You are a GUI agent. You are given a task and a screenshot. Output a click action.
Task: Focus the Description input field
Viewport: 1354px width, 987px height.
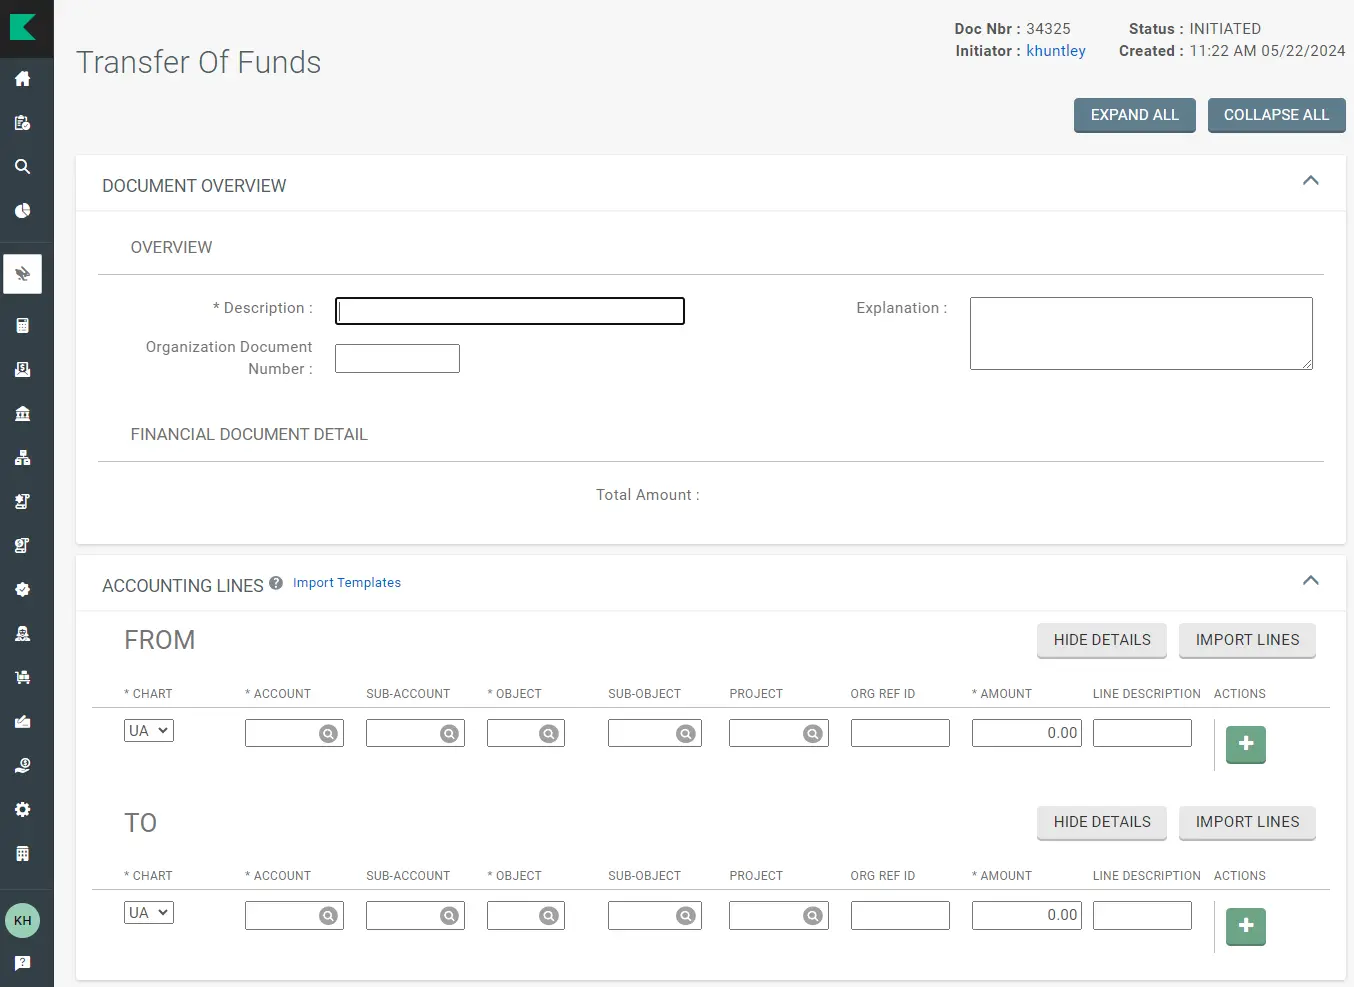coord(510,311)
